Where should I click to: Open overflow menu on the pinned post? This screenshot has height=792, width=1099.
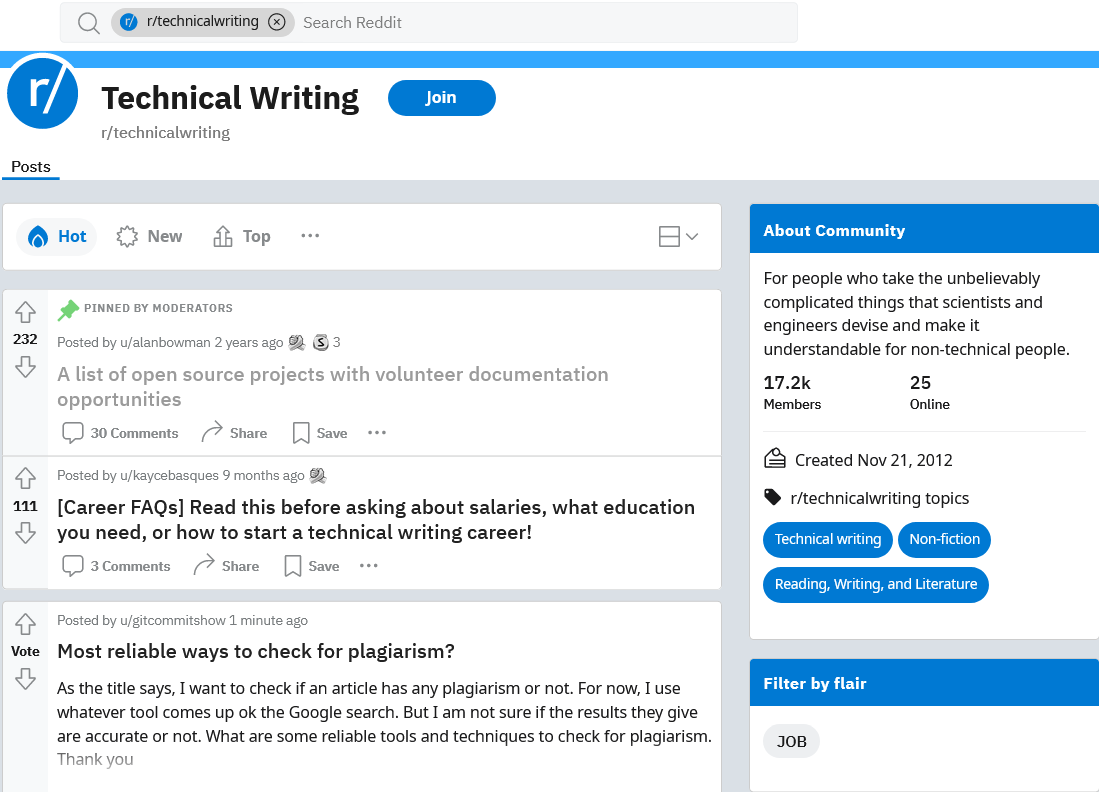pyautogui.click(x=376, y=432)
